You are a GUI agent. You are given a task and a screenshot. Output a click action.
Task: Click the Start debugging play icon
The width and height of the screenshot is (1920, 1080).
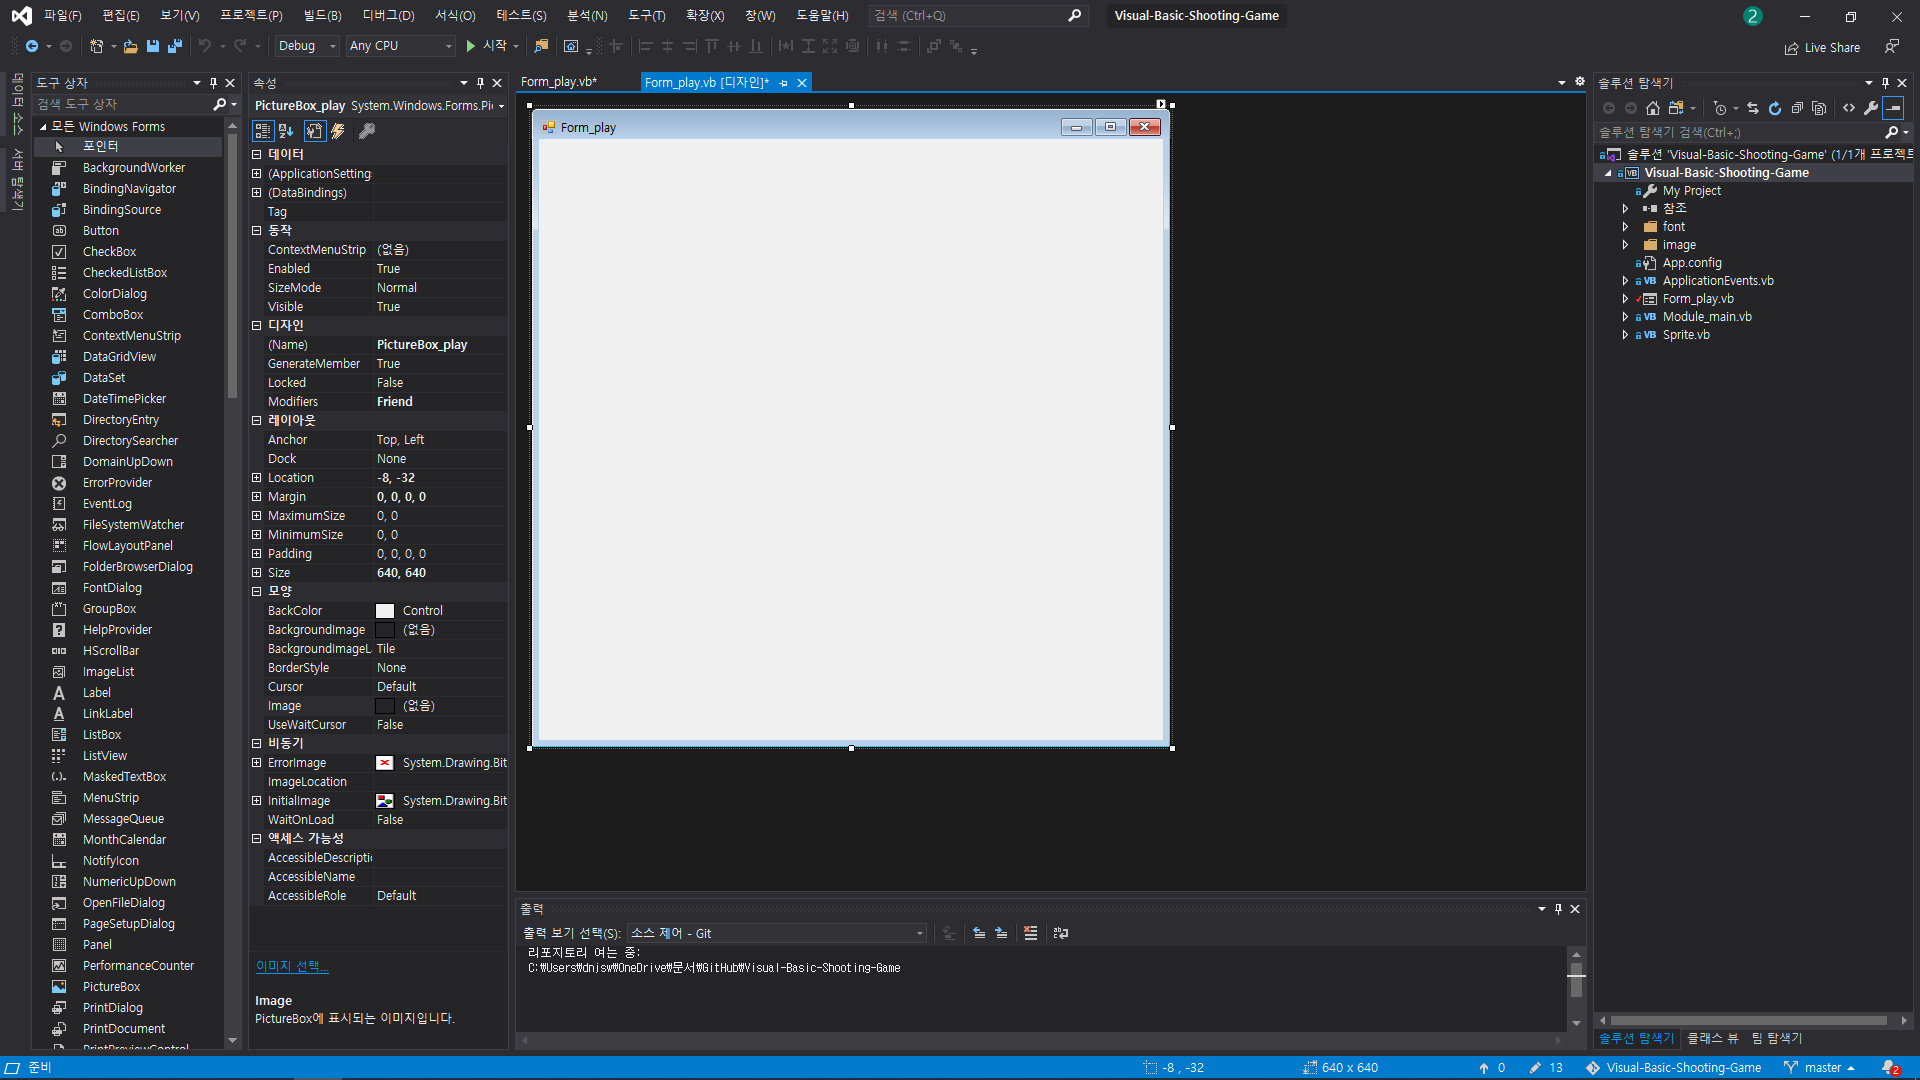coord(471,46)
